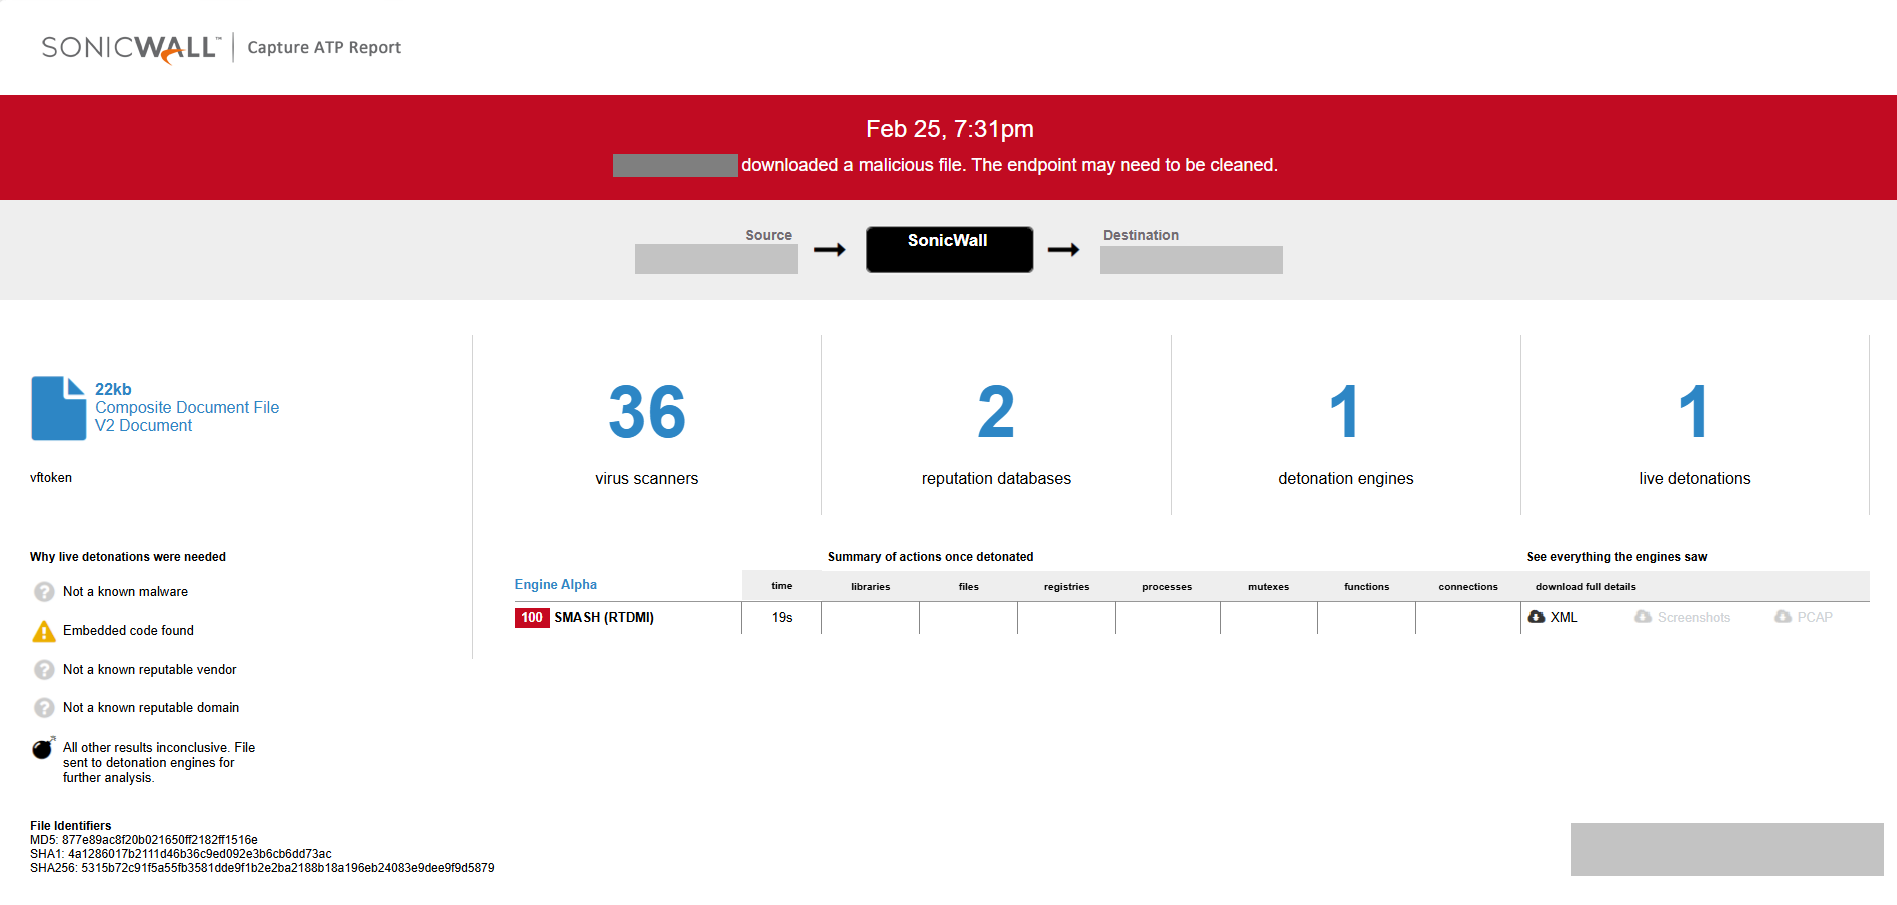The width and height of the screenshot is (1897, 905).
Task: Click Summary of actions once detonated heading
Action: click(x=931, y=557)
